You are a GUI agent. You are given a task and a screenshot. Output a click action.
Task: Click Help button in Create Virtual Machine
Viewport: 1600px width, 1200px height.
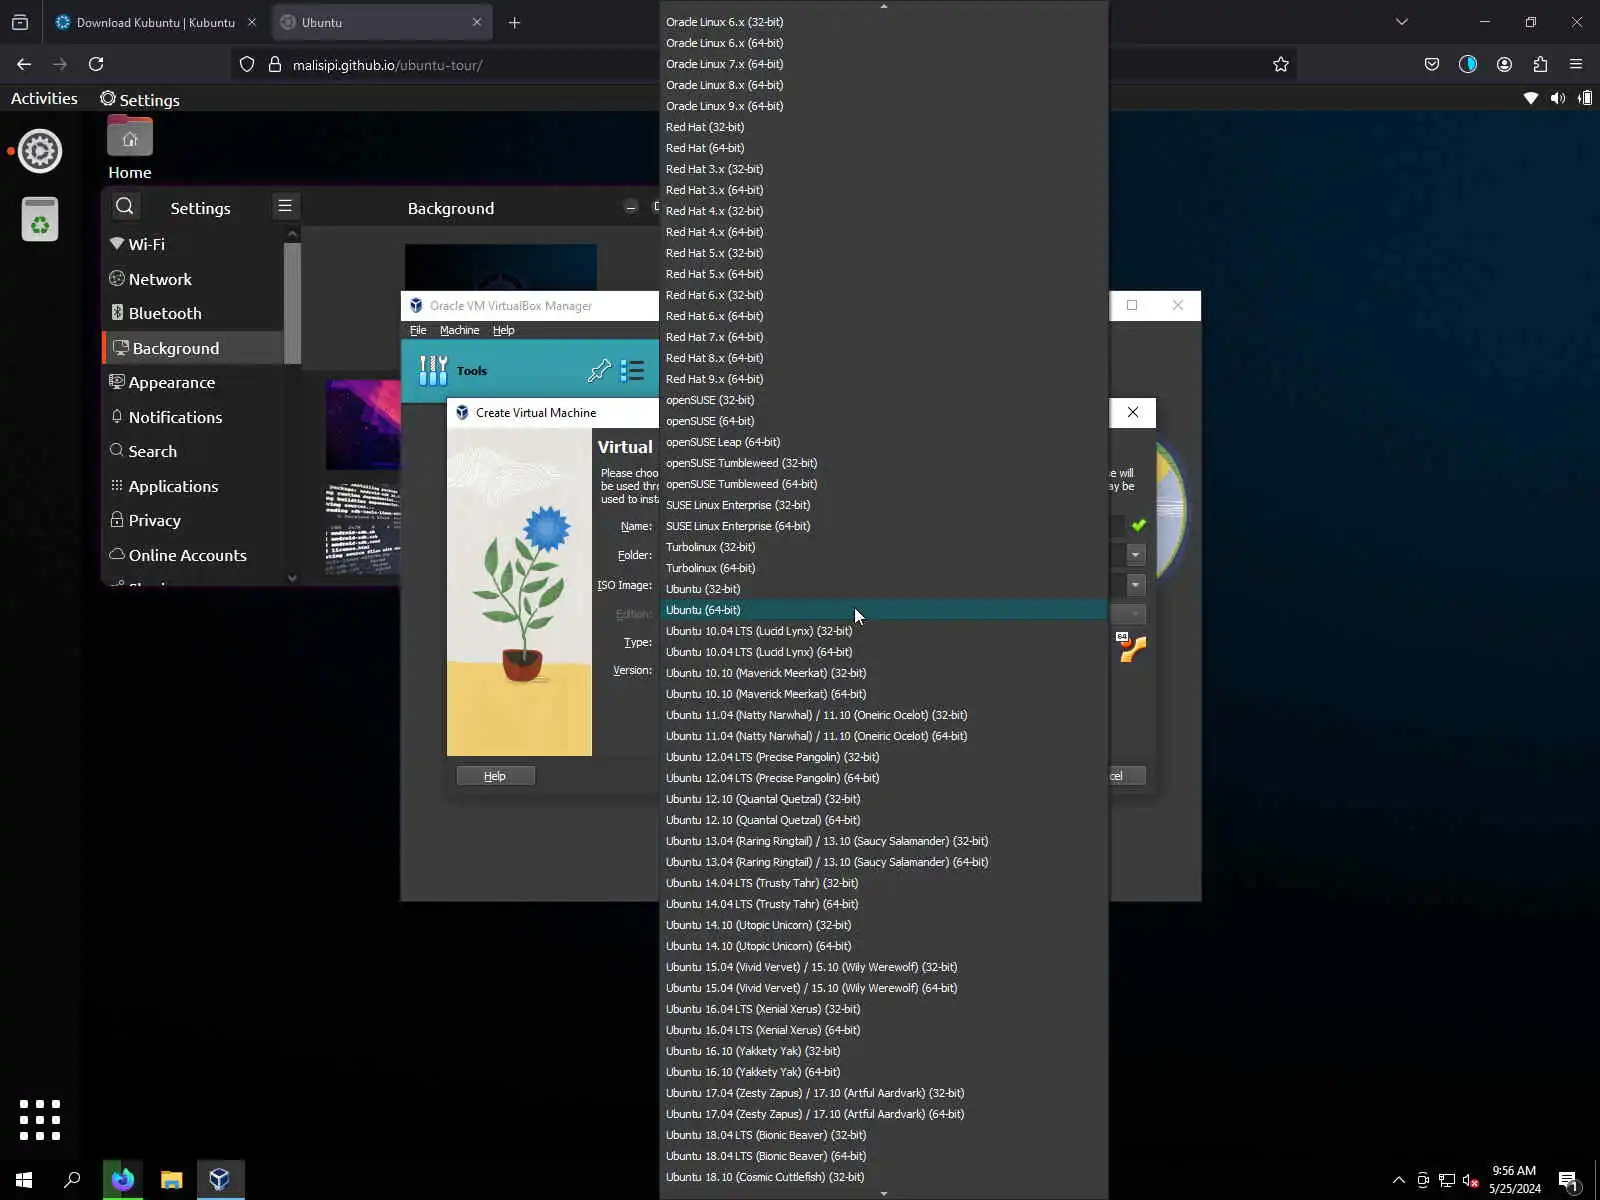pyautogui.click(x=495, y=776)
